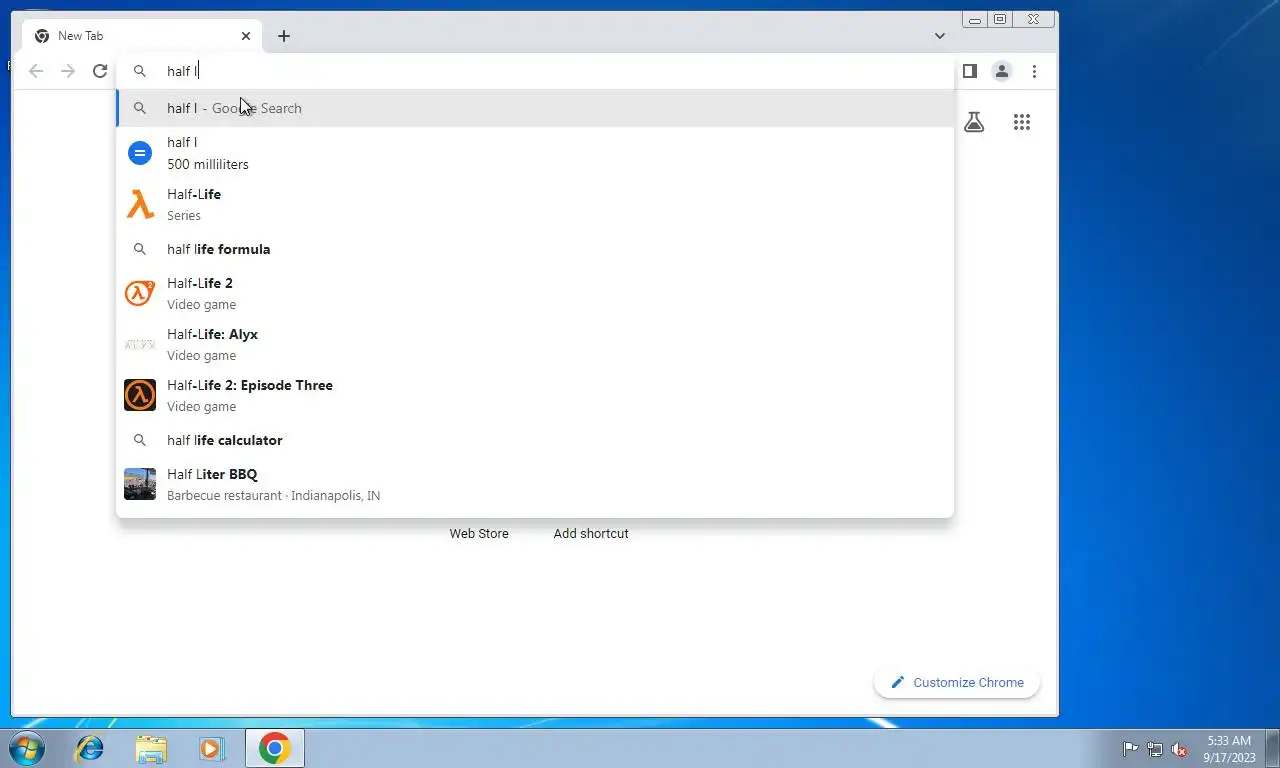Click the magnifier icon beside 'half life formula'
Screen dimensions: 1280x768
140,249
